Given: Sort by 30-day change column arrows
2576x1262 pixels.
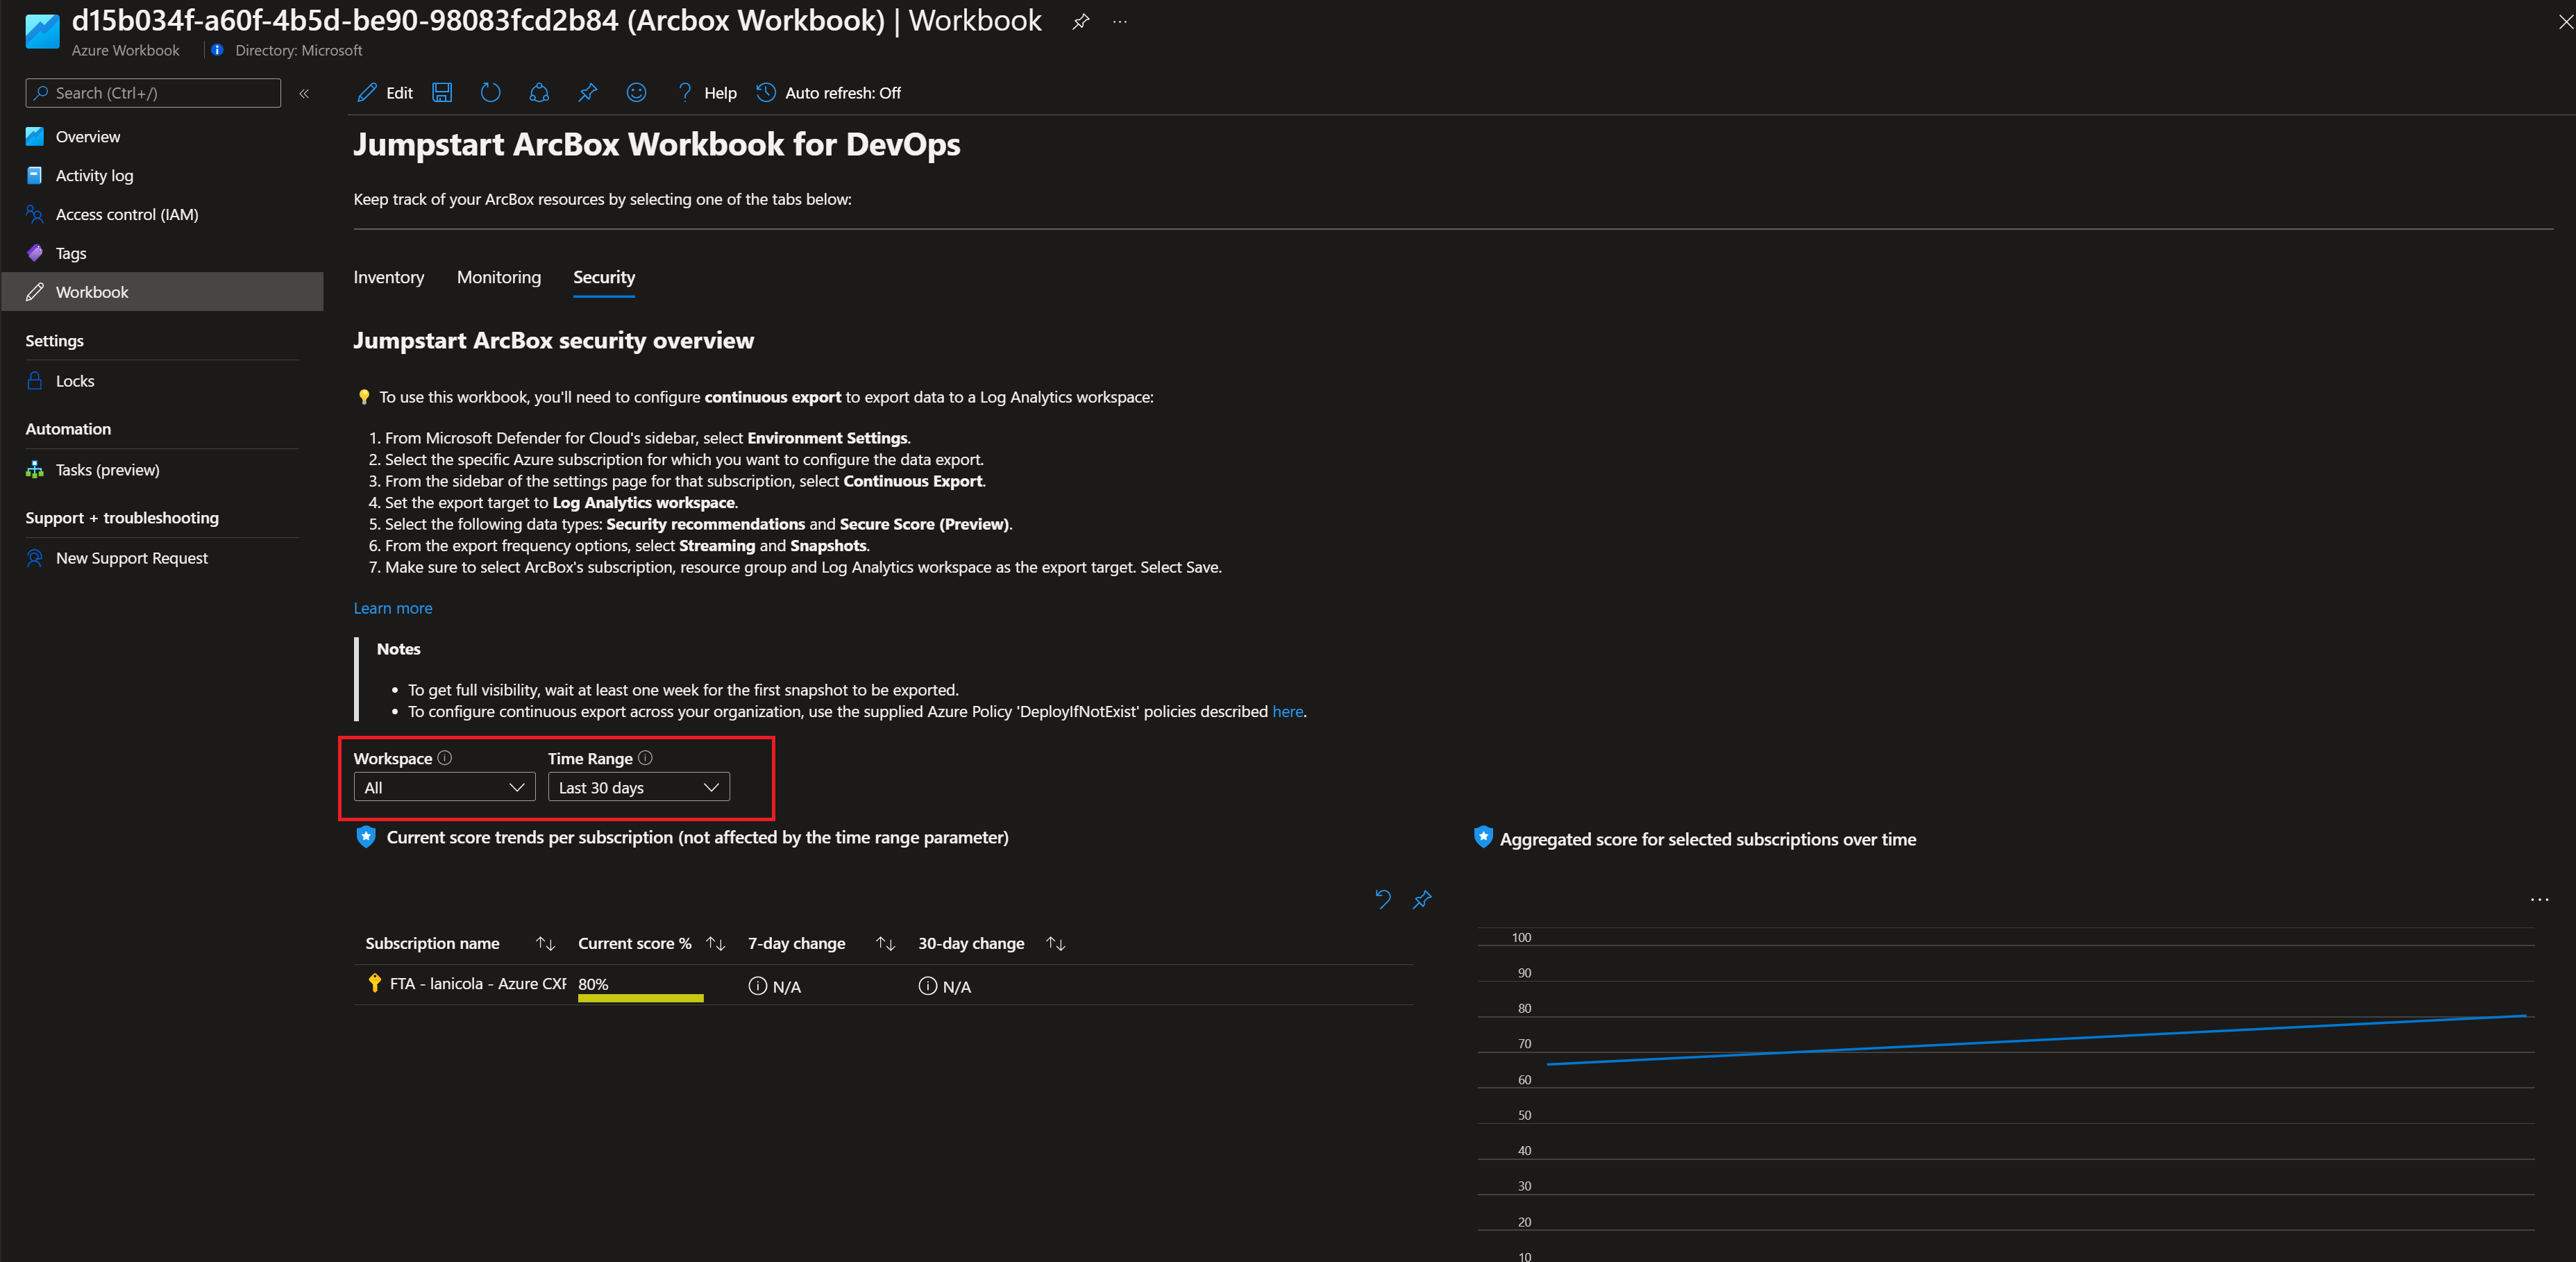Looking at the screenshot, I should pyautogui.click(x=1055, y=944).
